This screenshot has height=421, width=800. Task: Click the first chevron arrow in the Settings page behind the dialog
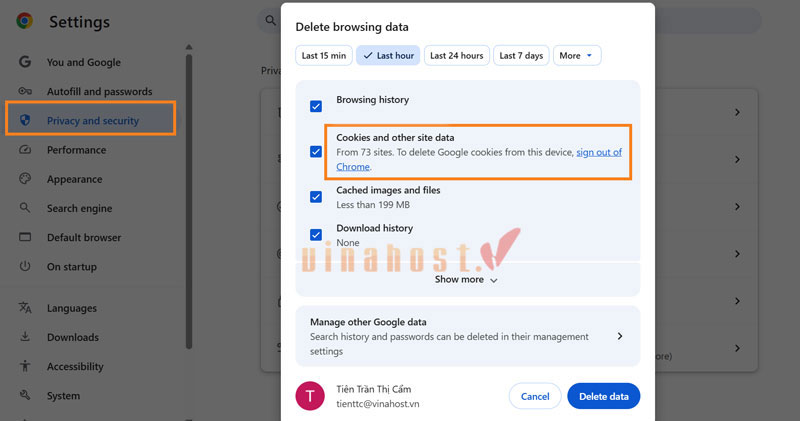click(737, 112)
